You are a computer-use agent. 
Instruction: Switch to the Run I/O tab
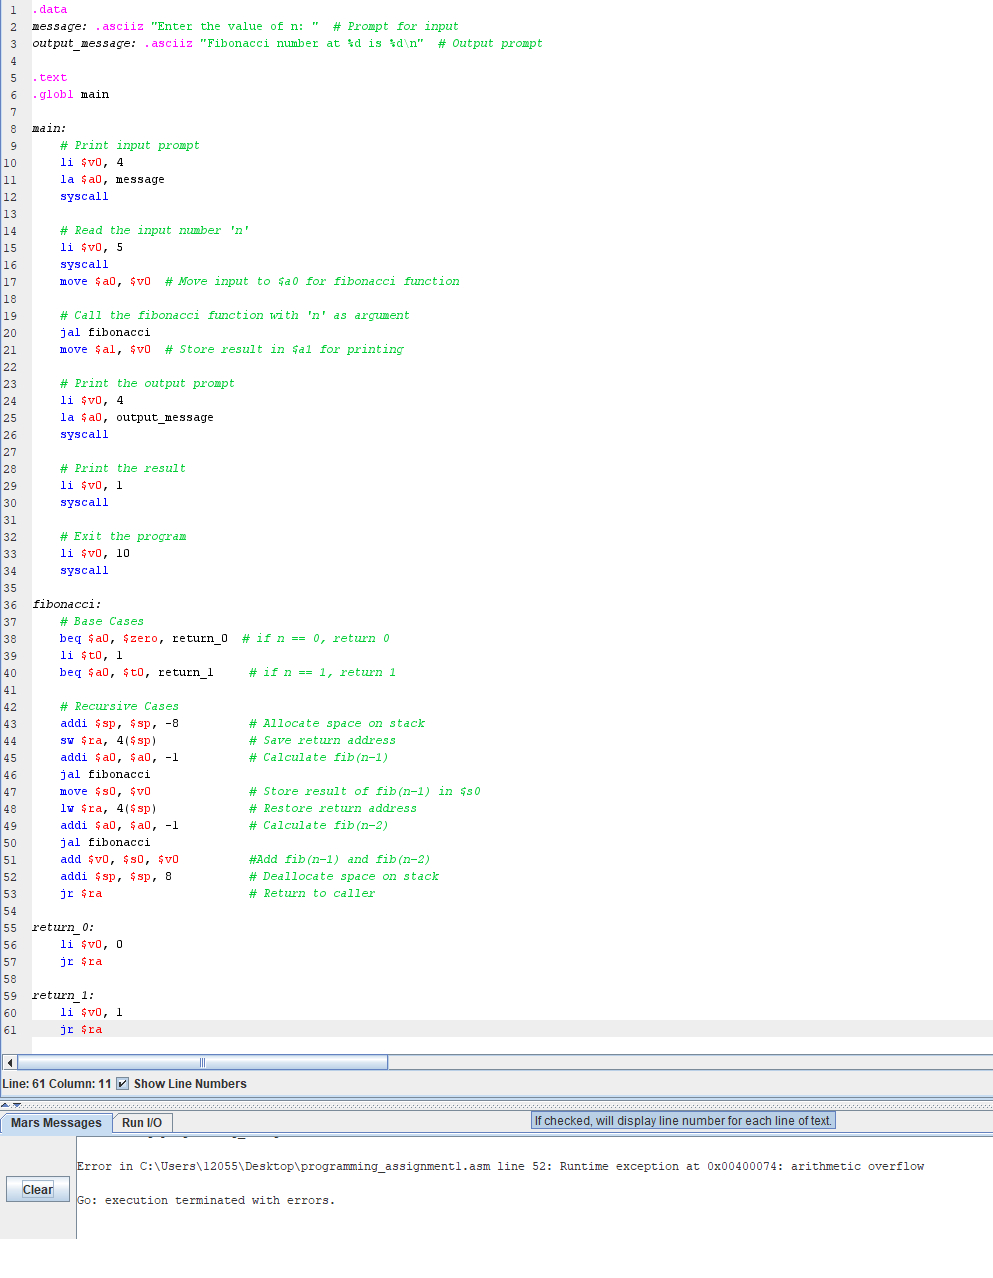[x=142, y=1123]
